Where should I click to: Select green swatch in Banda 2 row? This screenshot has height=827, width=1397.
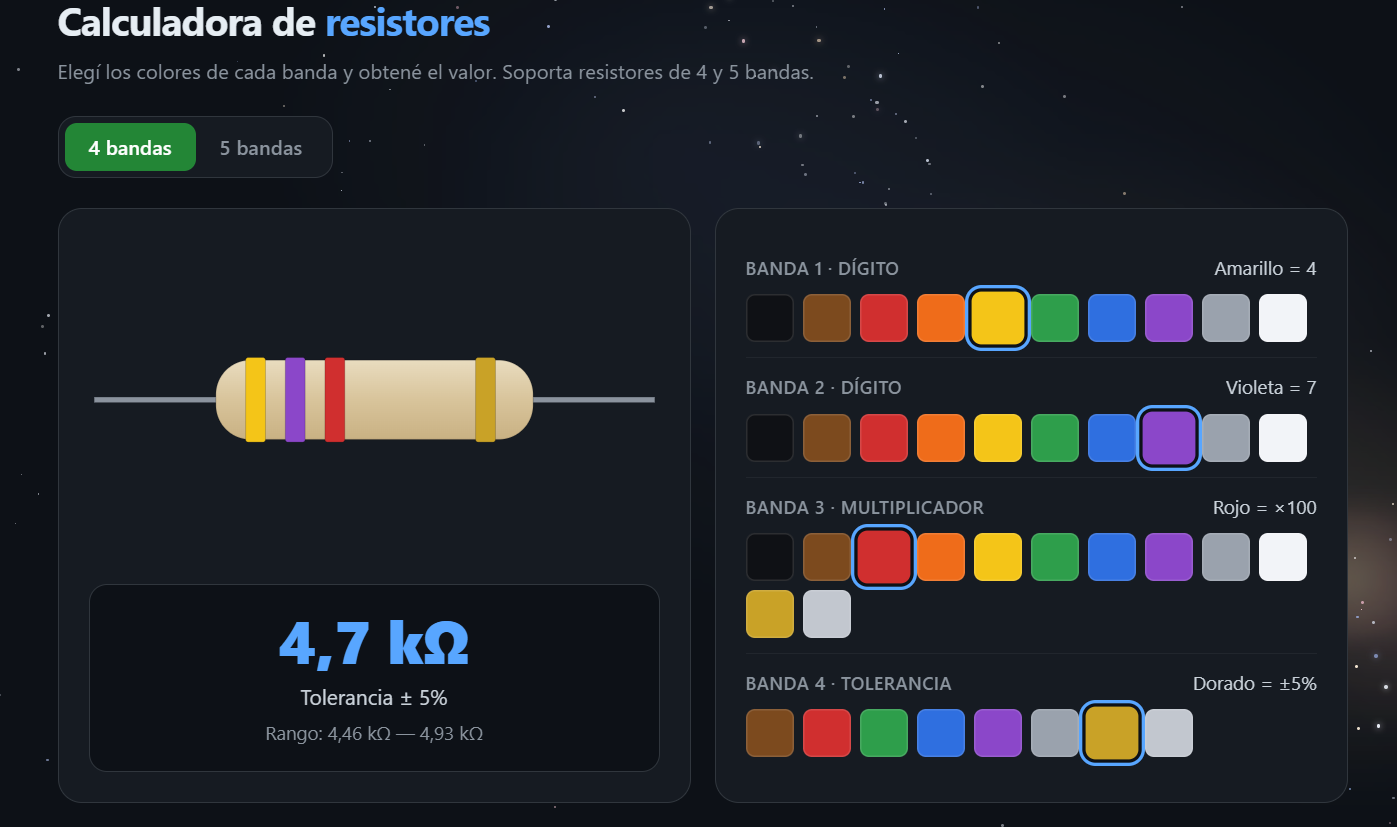(1055, 438)
